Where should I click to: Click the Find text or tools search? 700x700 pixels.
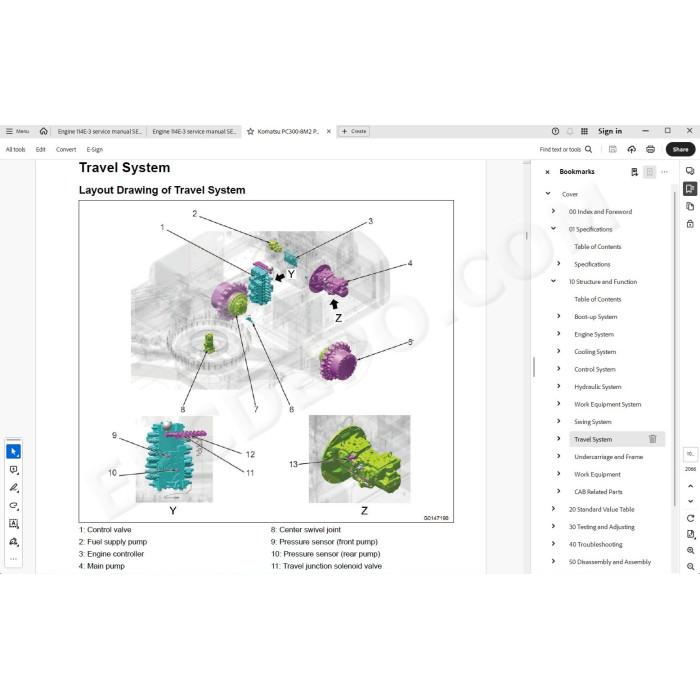566,150
